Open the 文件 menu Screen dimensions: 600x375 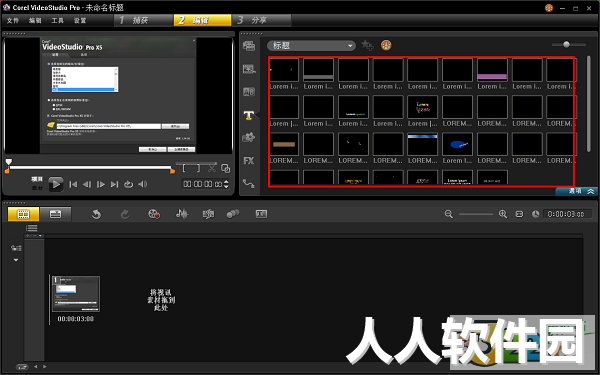point(13,20)
